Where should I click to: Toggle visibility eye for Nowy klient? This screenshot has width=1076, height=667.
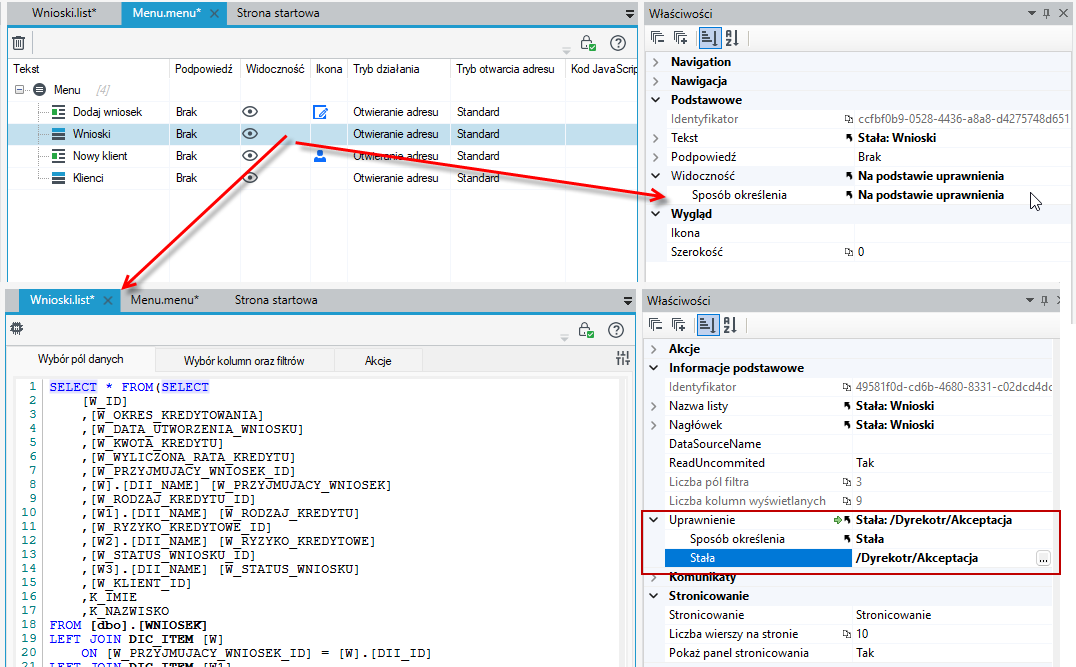pyautogui.click(x=250, y=156)
